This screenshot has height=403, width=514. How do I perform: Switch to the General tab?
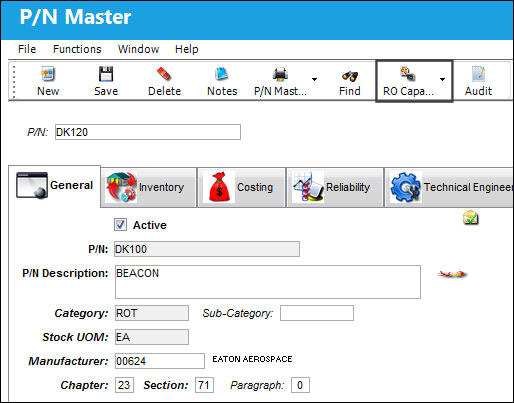tap(55, 186)
